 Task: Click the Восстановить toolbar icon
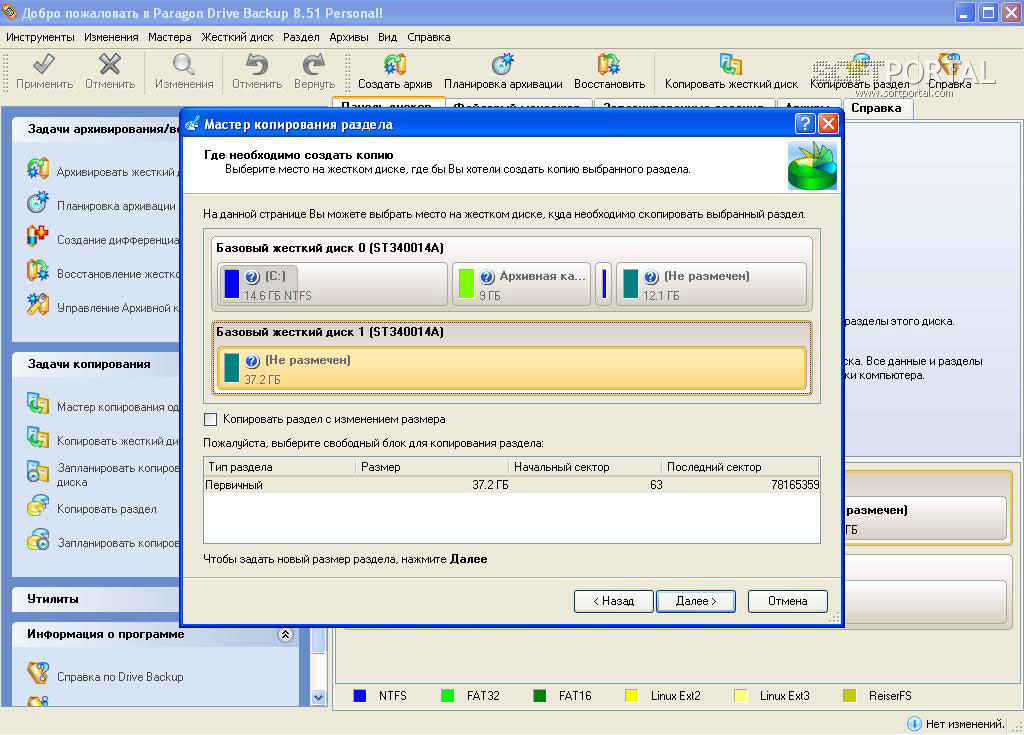pos(609,64)
